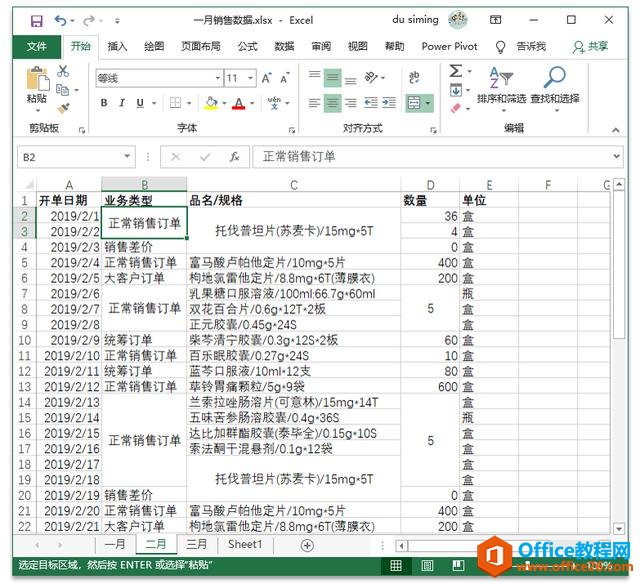Image resolution: width=640 pixels, height=584 pixels.
Task: Open Sort and Filter 排序和筛选
Action: click(x=502, y=89)
